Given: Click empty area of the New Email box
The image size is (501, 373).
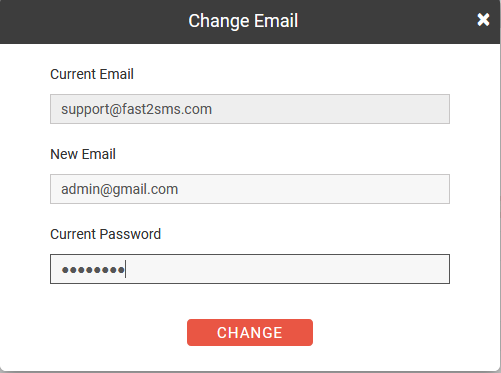Looking at the screenshot, I should pyautogui.click(x=313, y=189).
